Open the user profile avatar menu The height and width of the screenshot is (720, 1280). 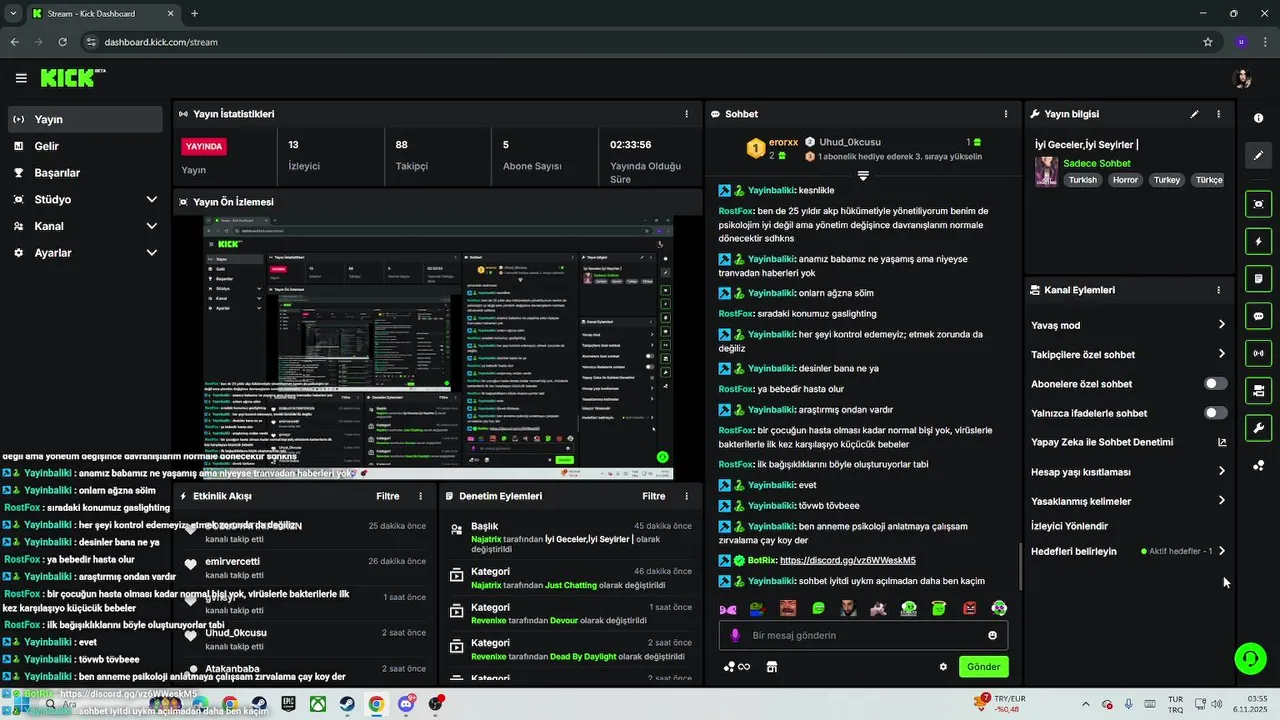[1243, 78]
